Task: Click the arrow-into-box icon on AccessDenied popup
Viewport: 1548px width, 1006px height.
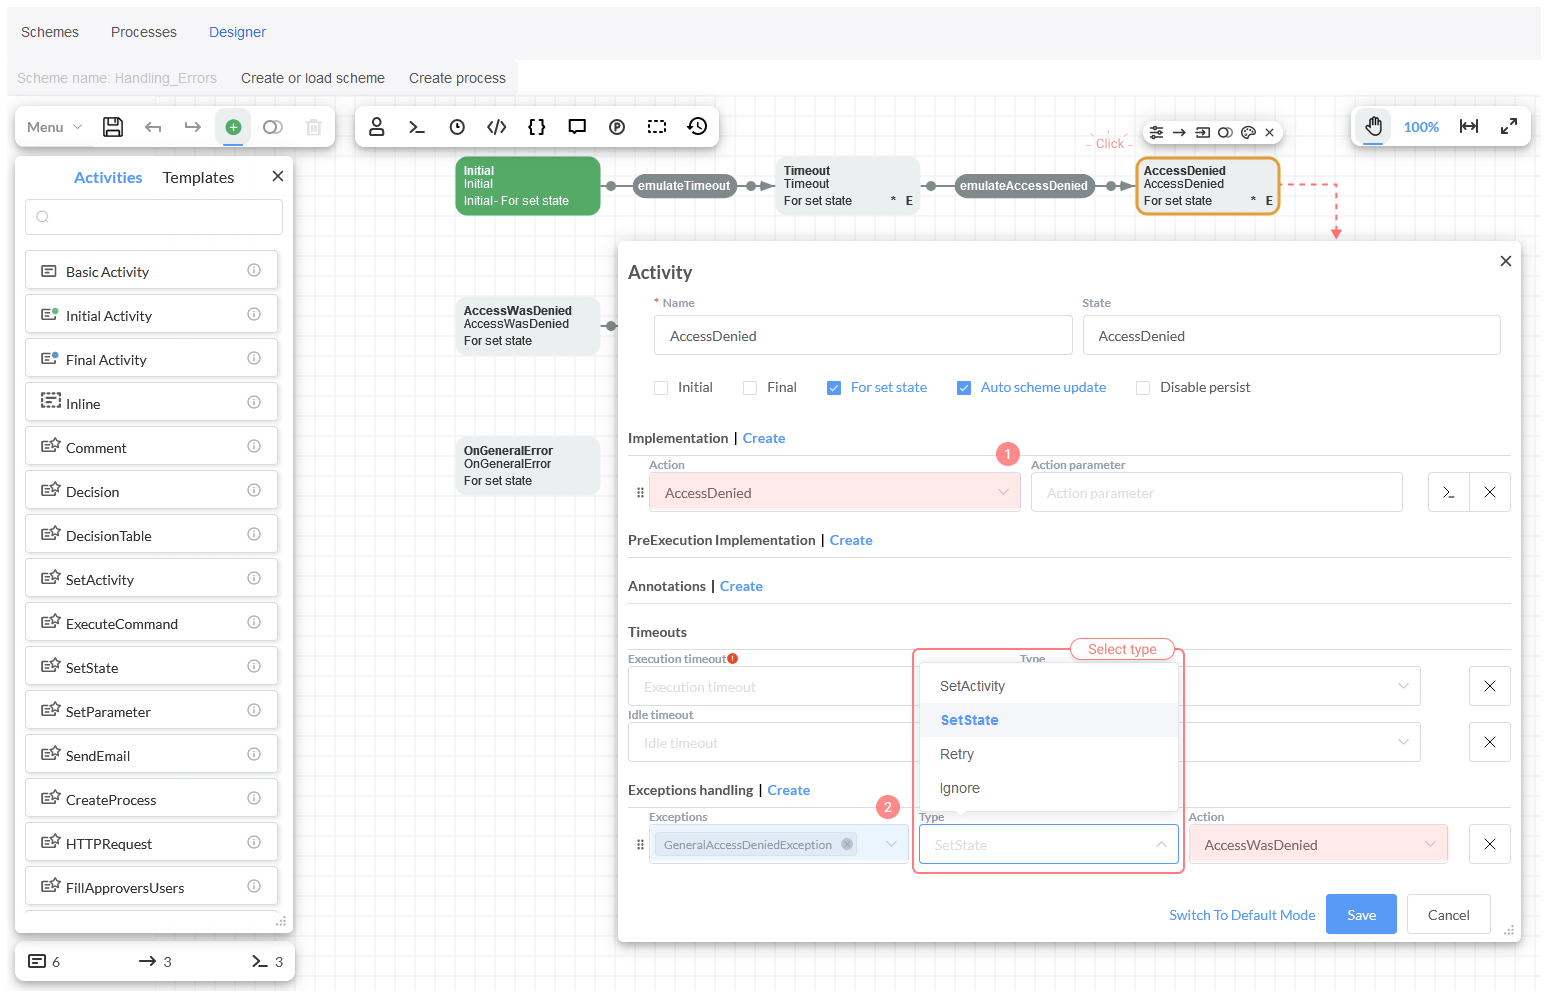Action: coord(1203,132)
